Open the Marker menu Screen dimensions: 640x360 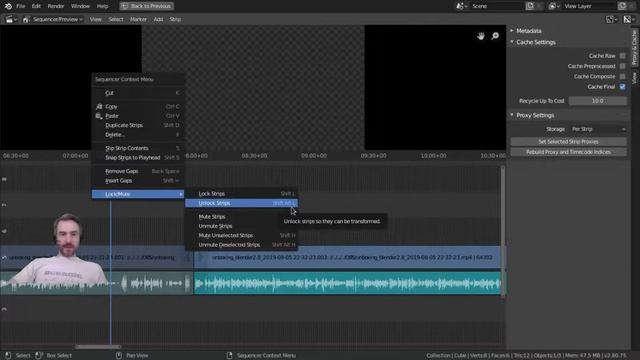point(138,19)
